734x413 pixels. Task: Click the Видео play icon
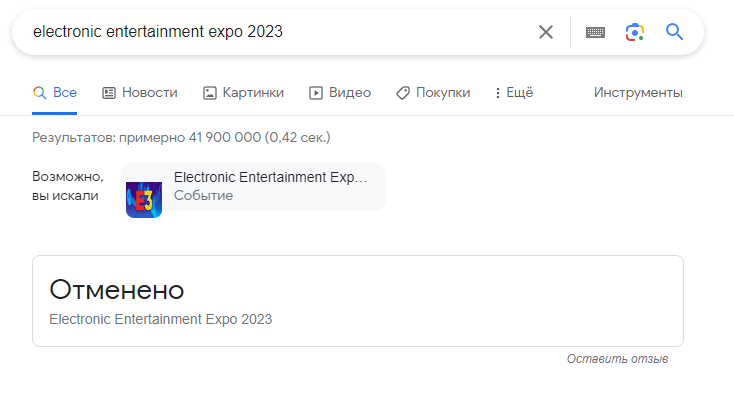pyautogui.click(x=316, y=93)
